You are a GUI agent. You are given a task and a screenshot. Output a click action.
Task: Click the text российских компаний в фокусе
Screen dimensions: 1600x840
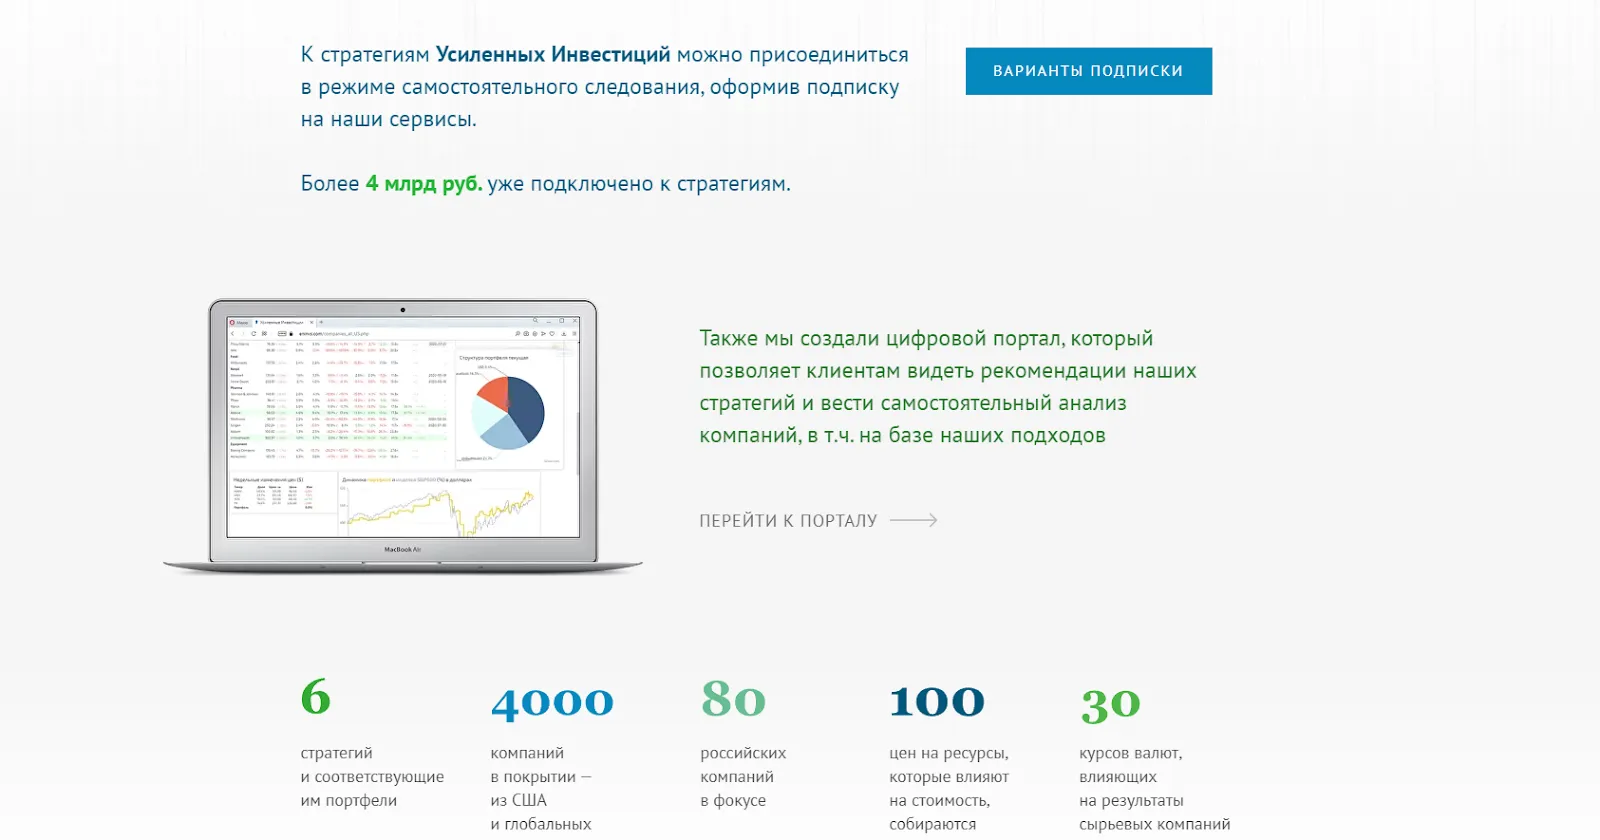click(x=743, y=777)
